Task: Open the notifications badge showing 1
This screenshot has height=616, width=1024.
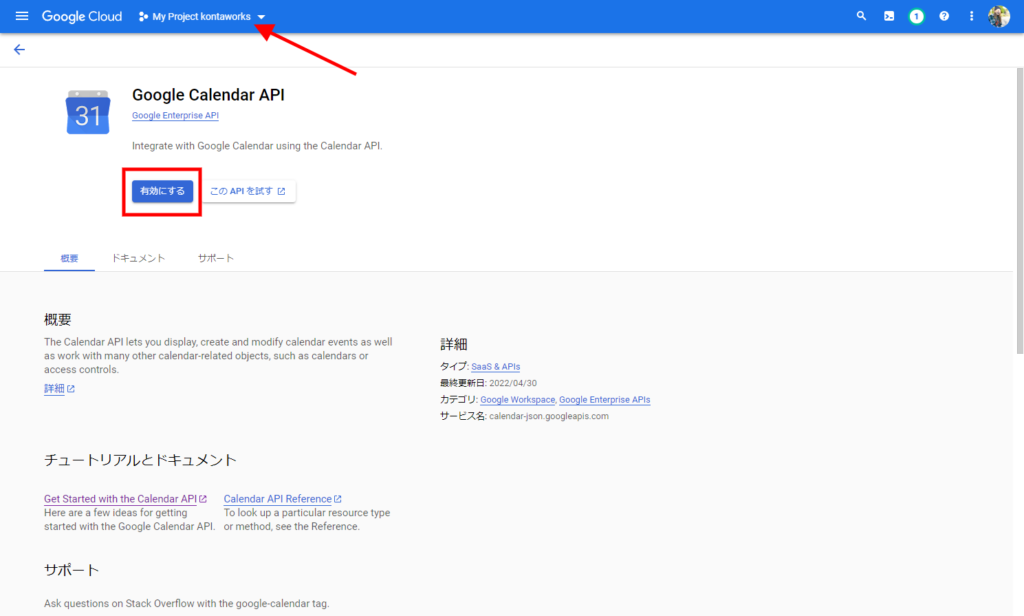Action: (x=916, y=16)
